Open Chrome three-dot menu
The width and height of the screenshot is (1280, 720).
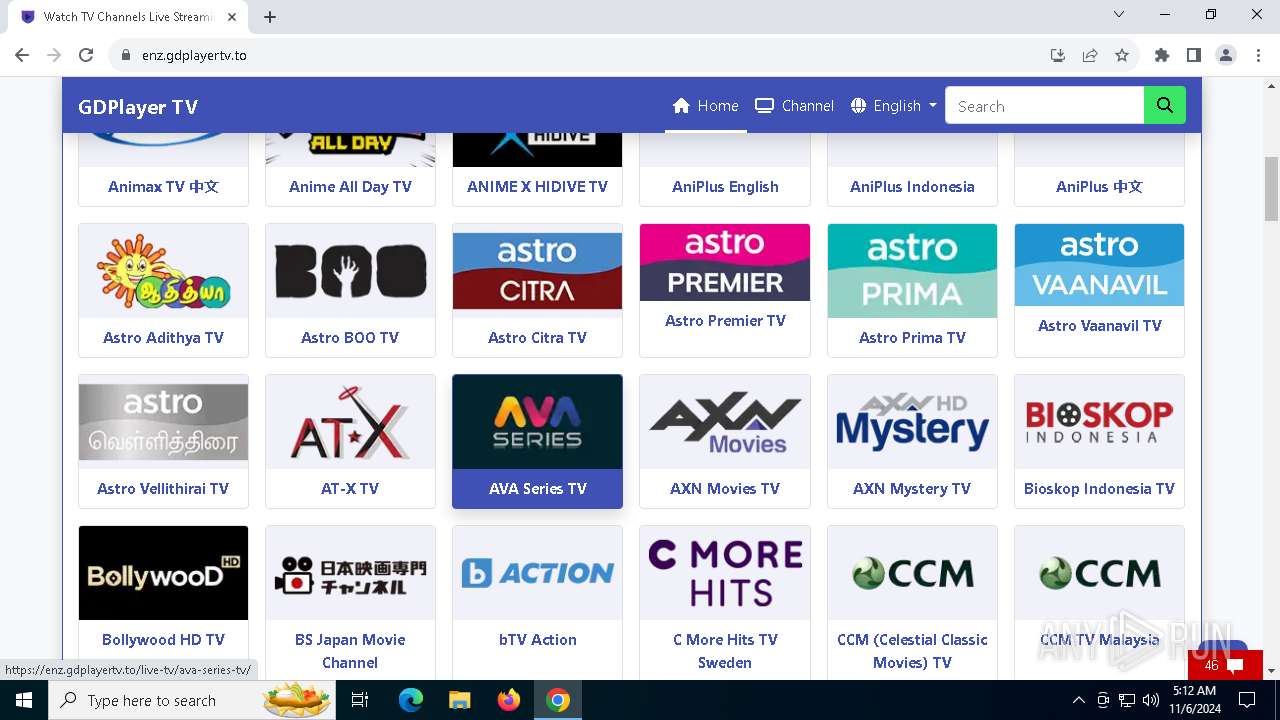click(x=1258, y=55)
